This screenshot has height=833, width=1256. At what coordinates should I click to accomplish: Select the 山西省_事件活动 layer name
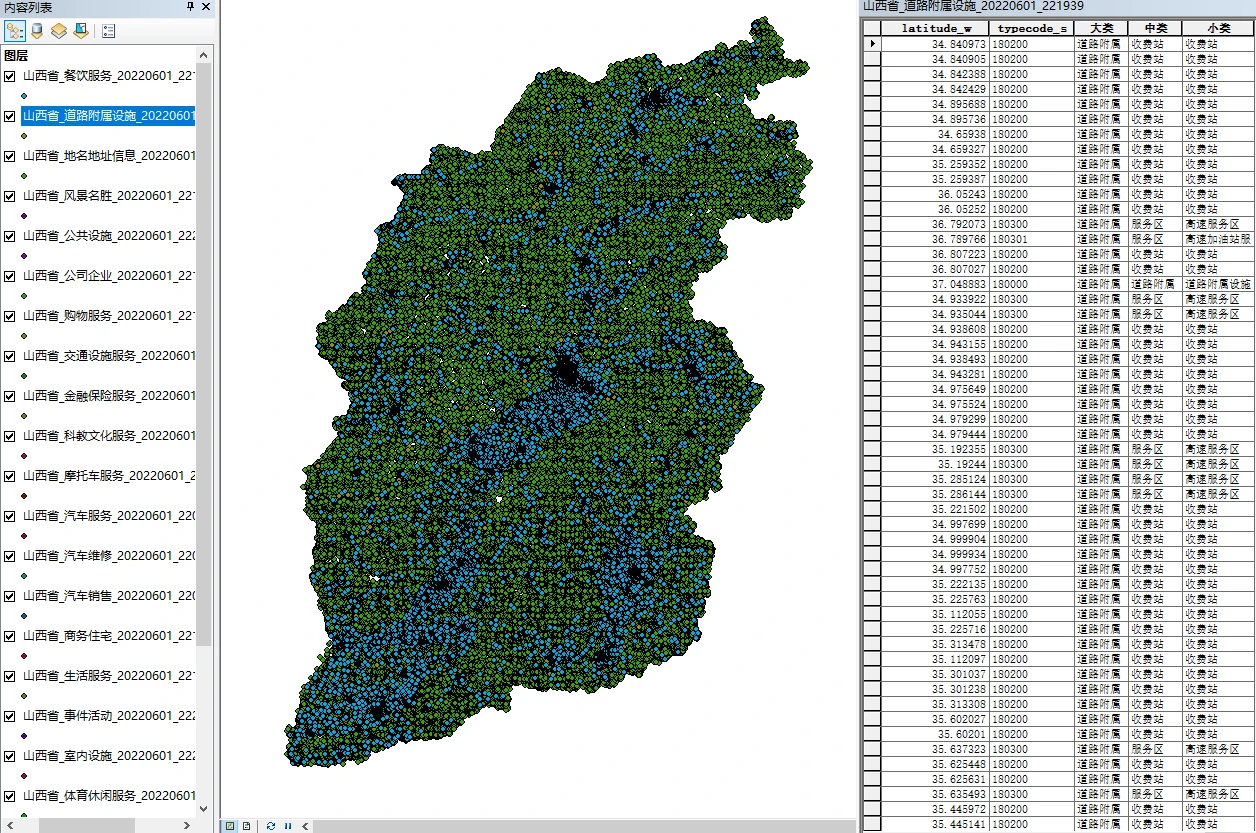[109, 716]
